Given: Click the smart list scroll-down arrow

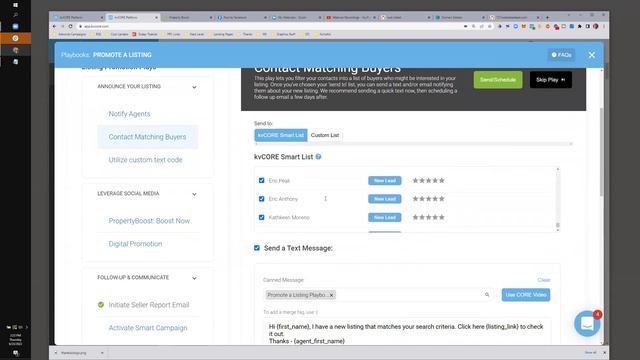Looking at the screenshot, I should pyautogui.click(x=558, y=230).
